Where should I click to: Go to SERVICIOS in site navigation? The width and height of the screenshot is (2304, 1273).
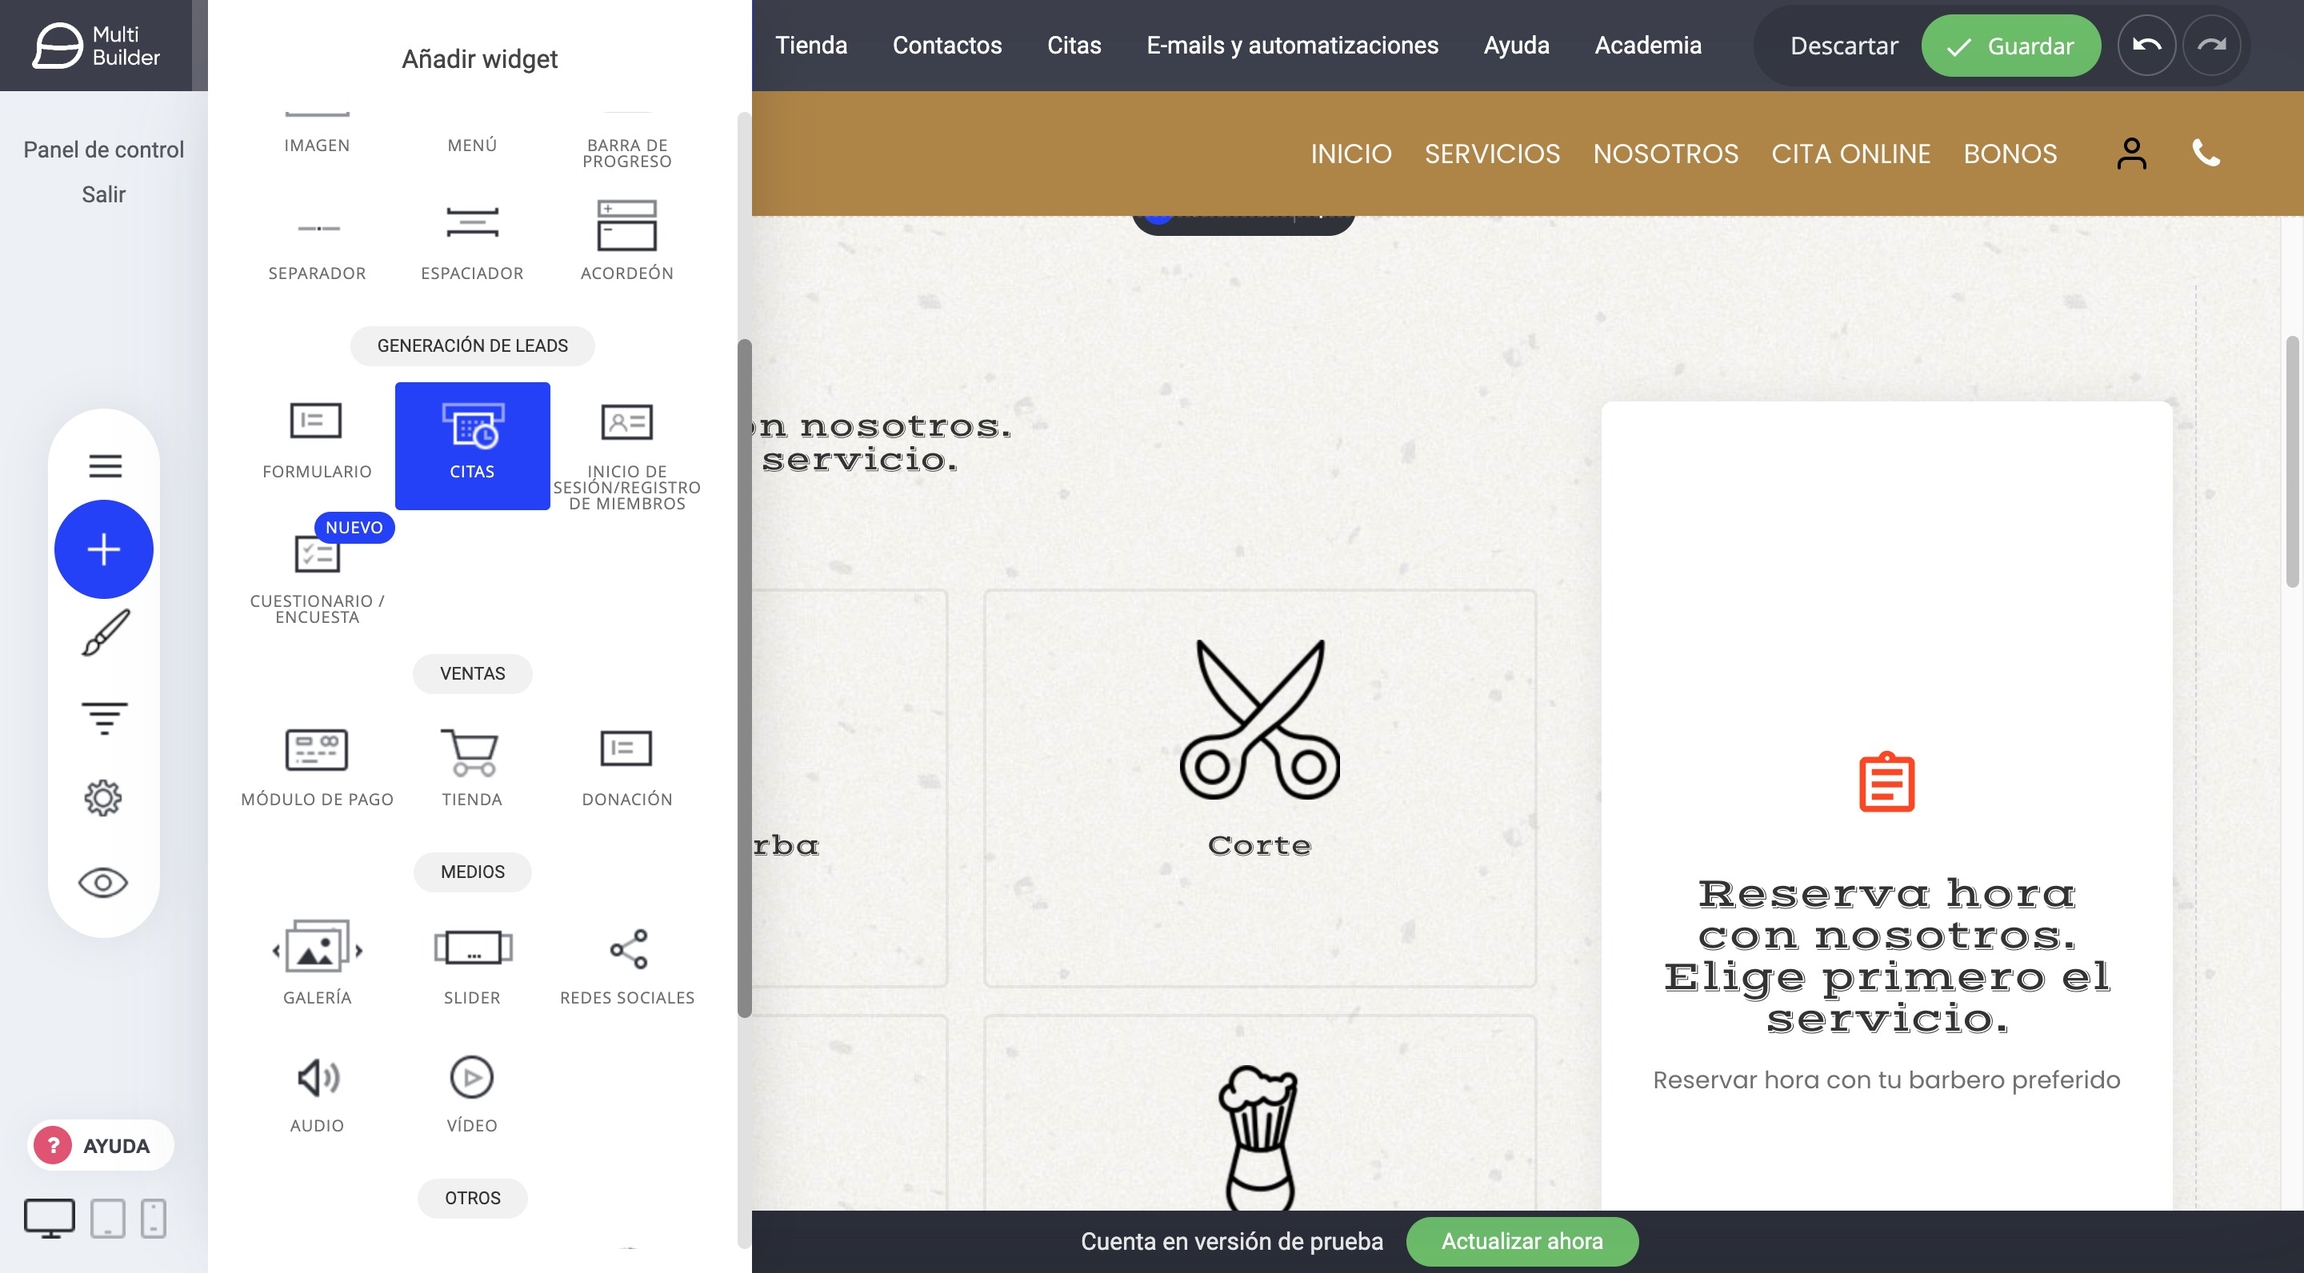coord(1492,153)
